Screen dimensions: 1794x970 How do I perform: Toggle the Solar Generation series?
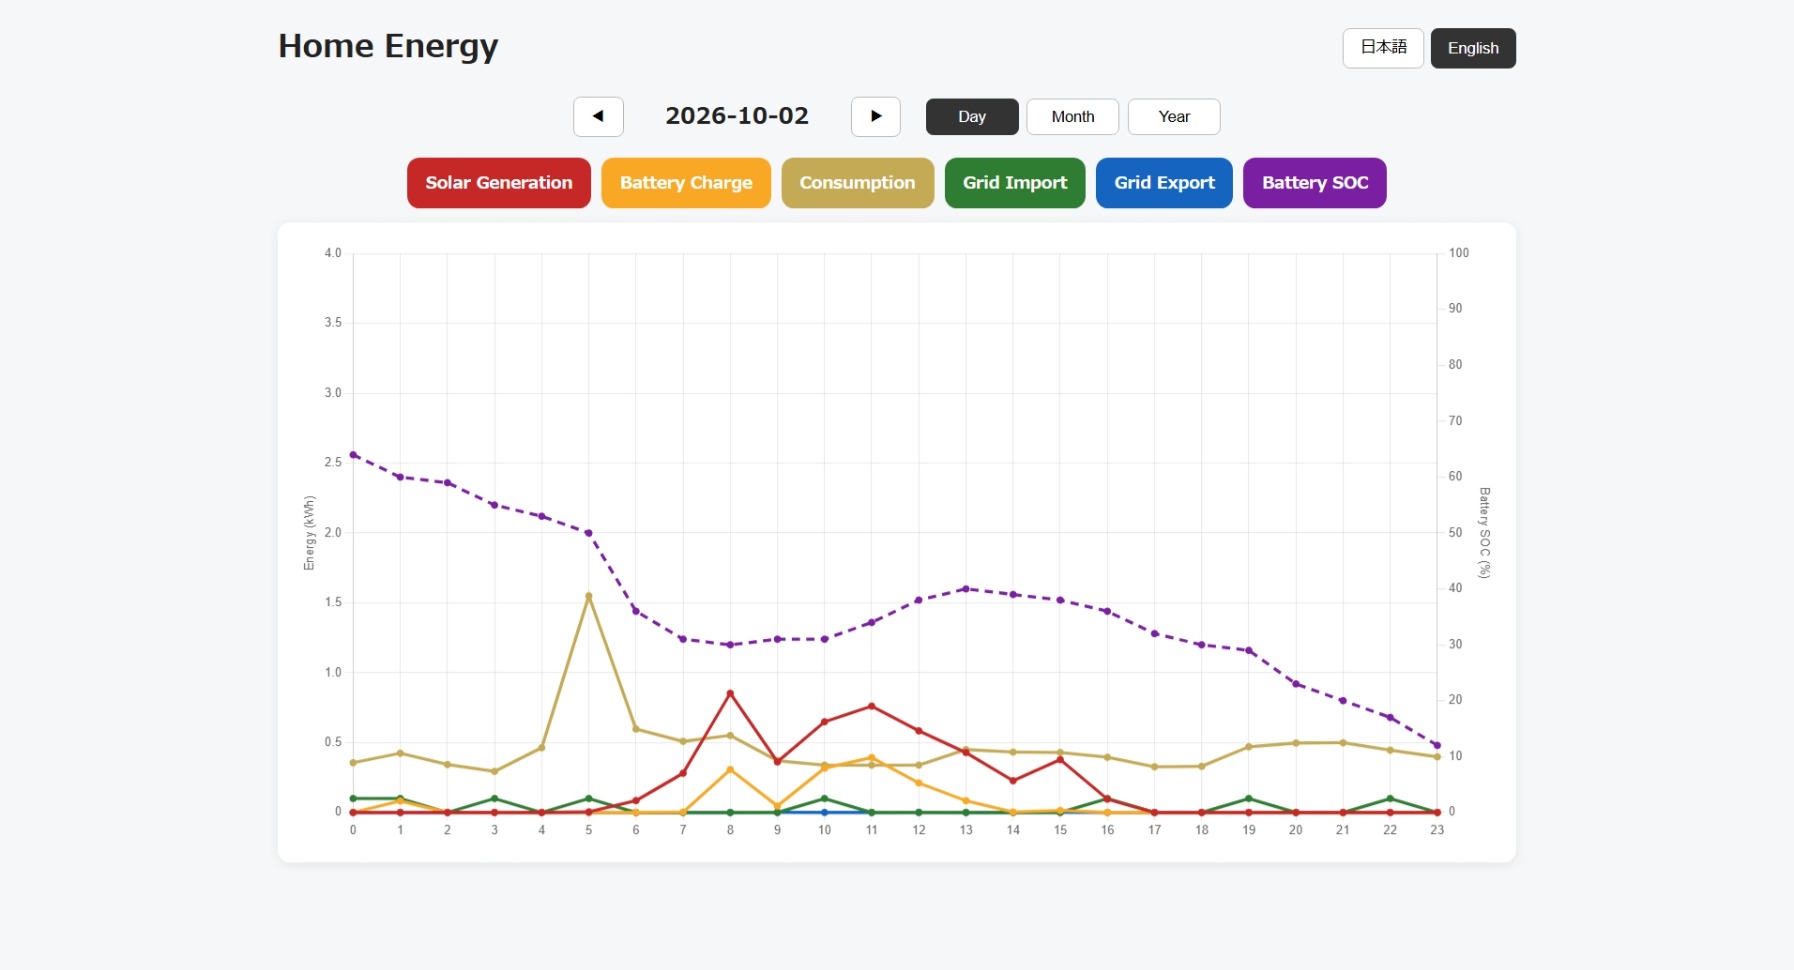pyautogui.click(x=499, y=183)
